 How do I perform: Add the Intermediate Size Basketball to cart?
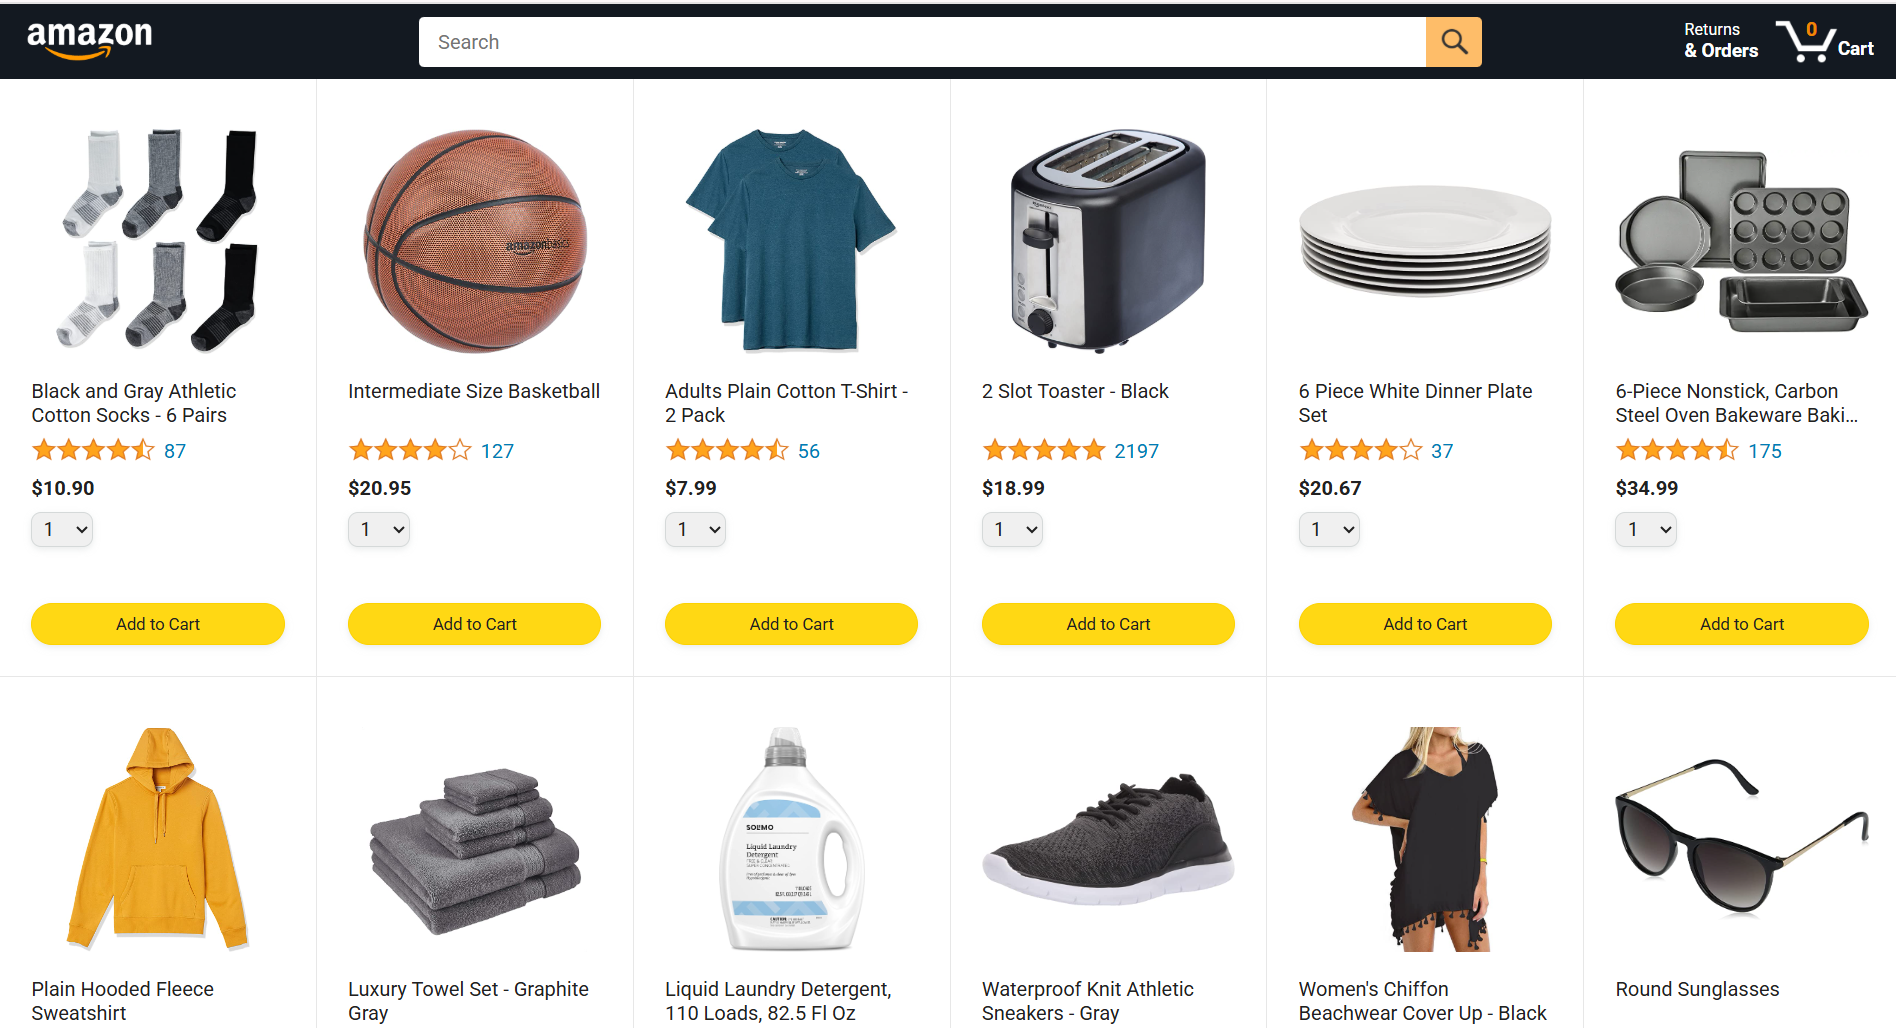[474, 624]
